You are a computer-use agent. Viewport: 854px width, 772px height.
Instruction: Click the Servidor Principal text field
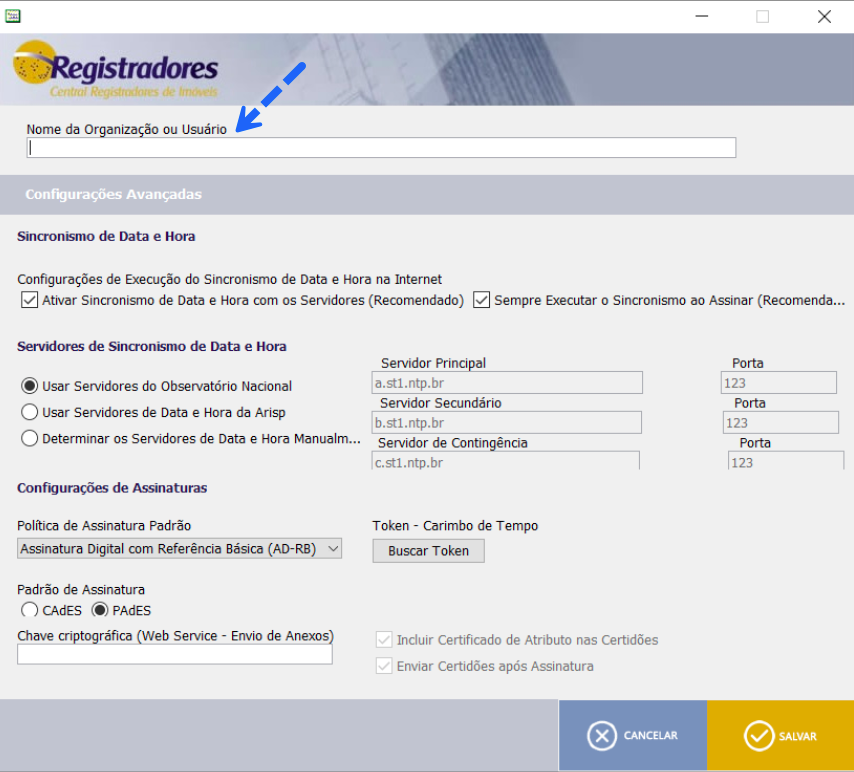click(507, 382)
